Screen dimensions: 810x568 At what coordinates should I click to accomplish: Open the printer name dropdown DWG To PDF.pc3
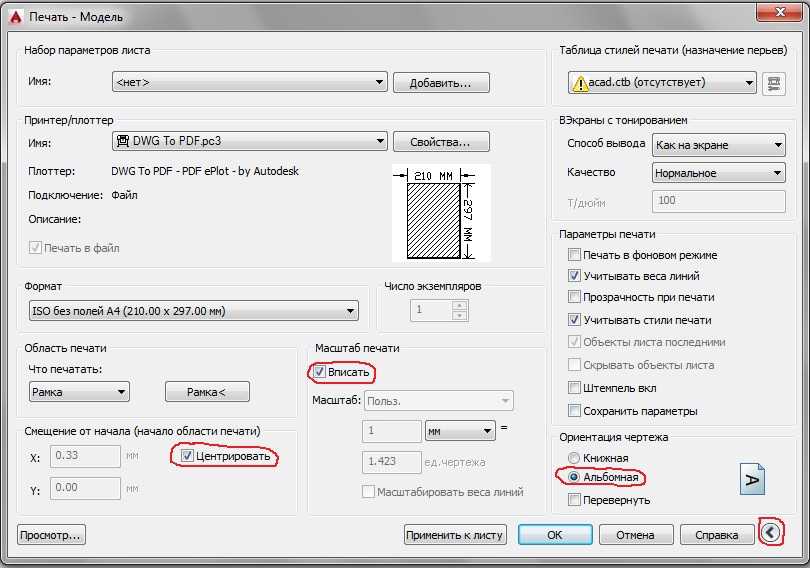pos(250,141)
